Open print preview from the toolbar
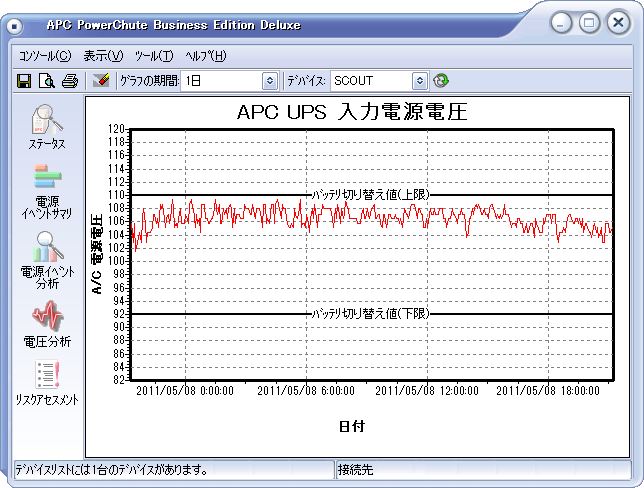The width and height of the screenshot is (644, 488). 47,81
